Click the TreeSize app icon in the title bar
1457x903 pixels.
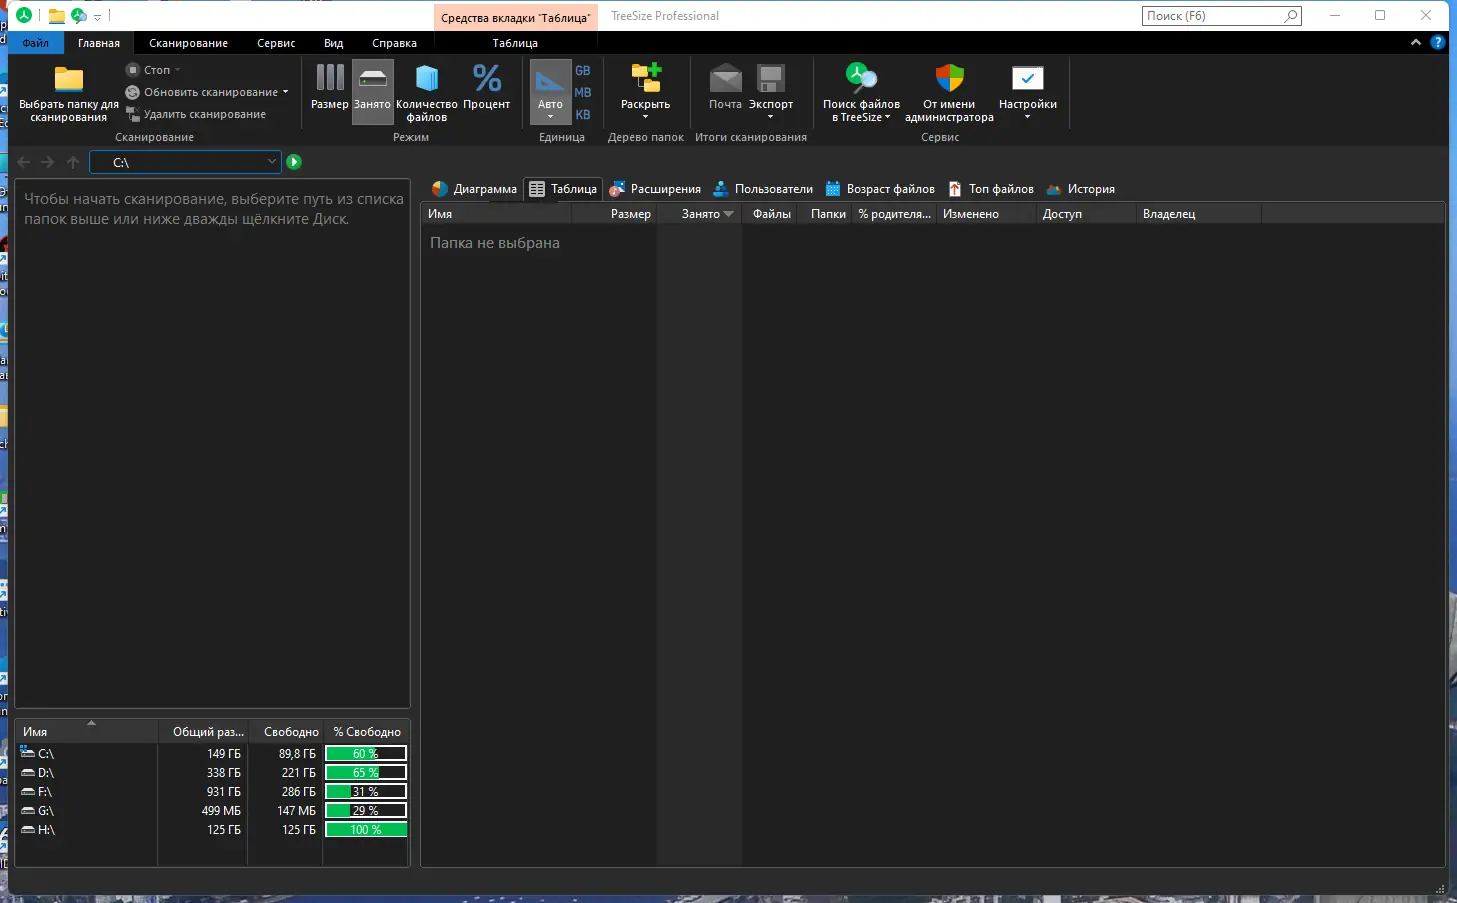coord(24,16)
